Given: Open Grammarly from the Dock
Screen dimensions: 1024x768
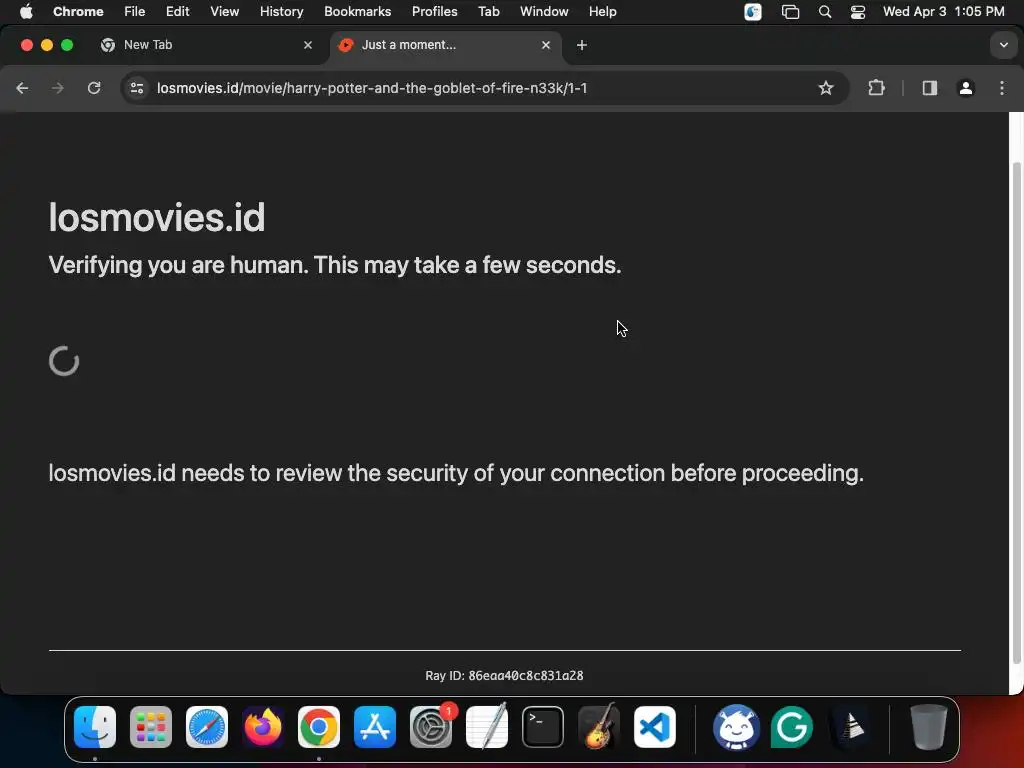Looking at the screenshot, I should [x=792, y=727].
